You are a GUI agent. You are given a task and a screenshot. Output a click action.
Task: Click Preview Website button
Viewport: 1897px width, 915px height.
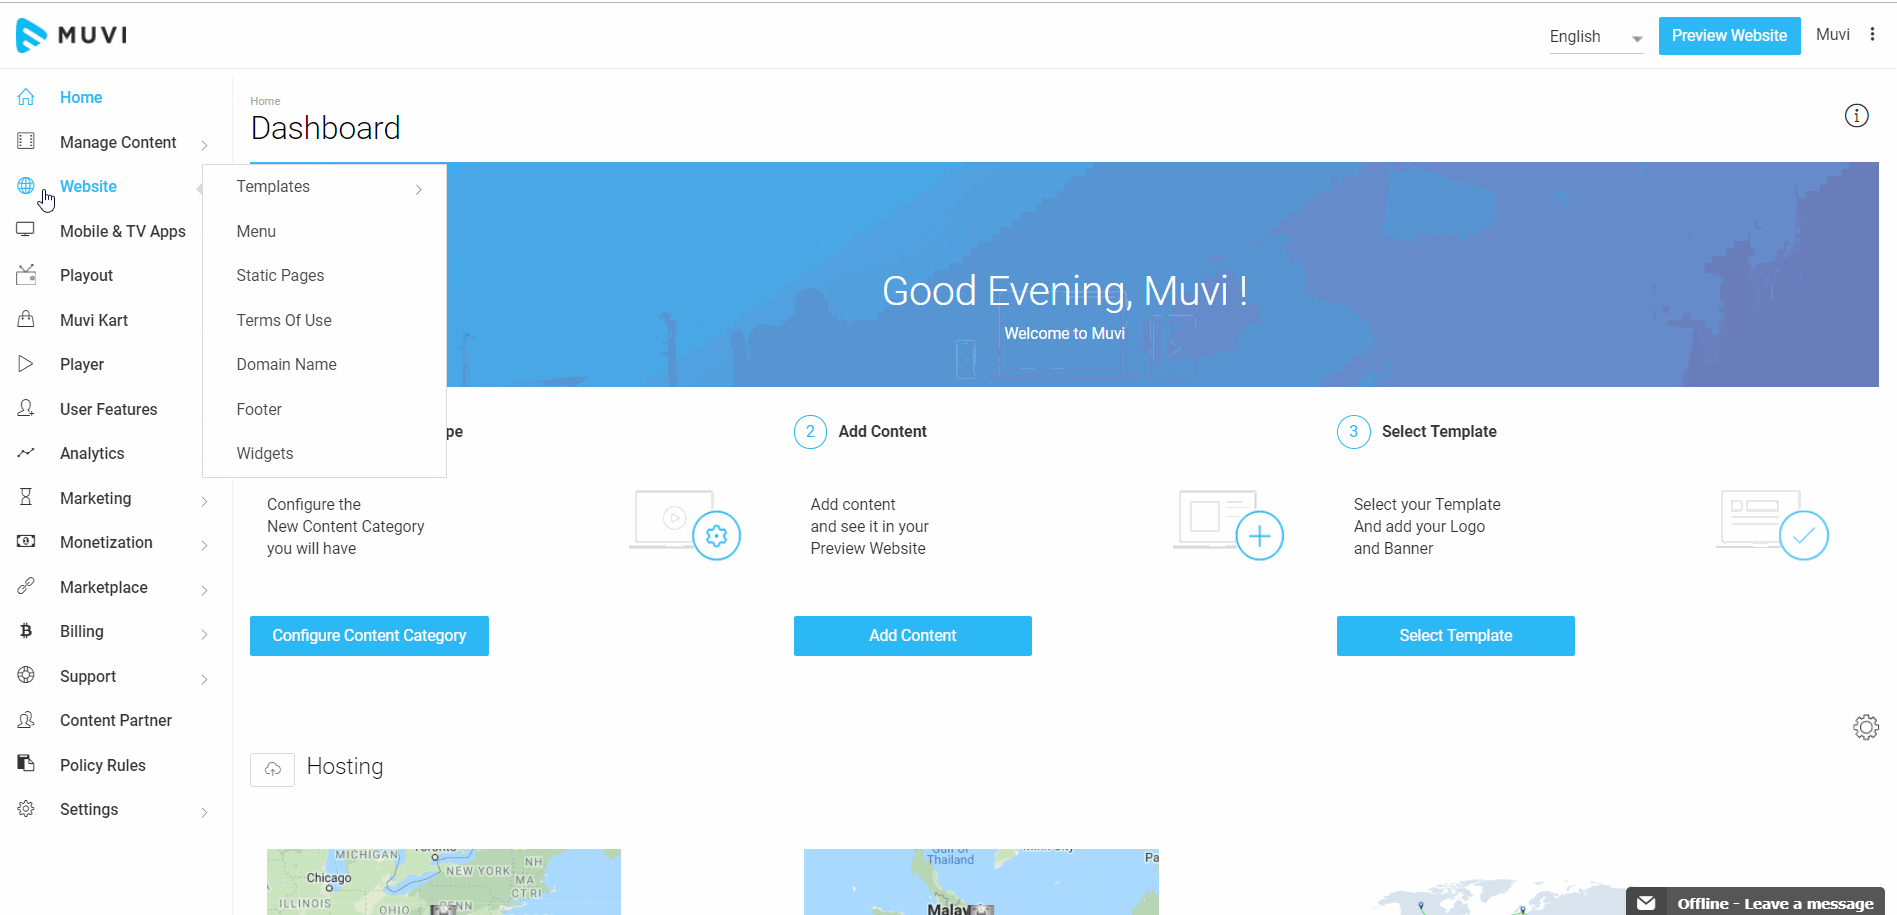[1729, 36]
